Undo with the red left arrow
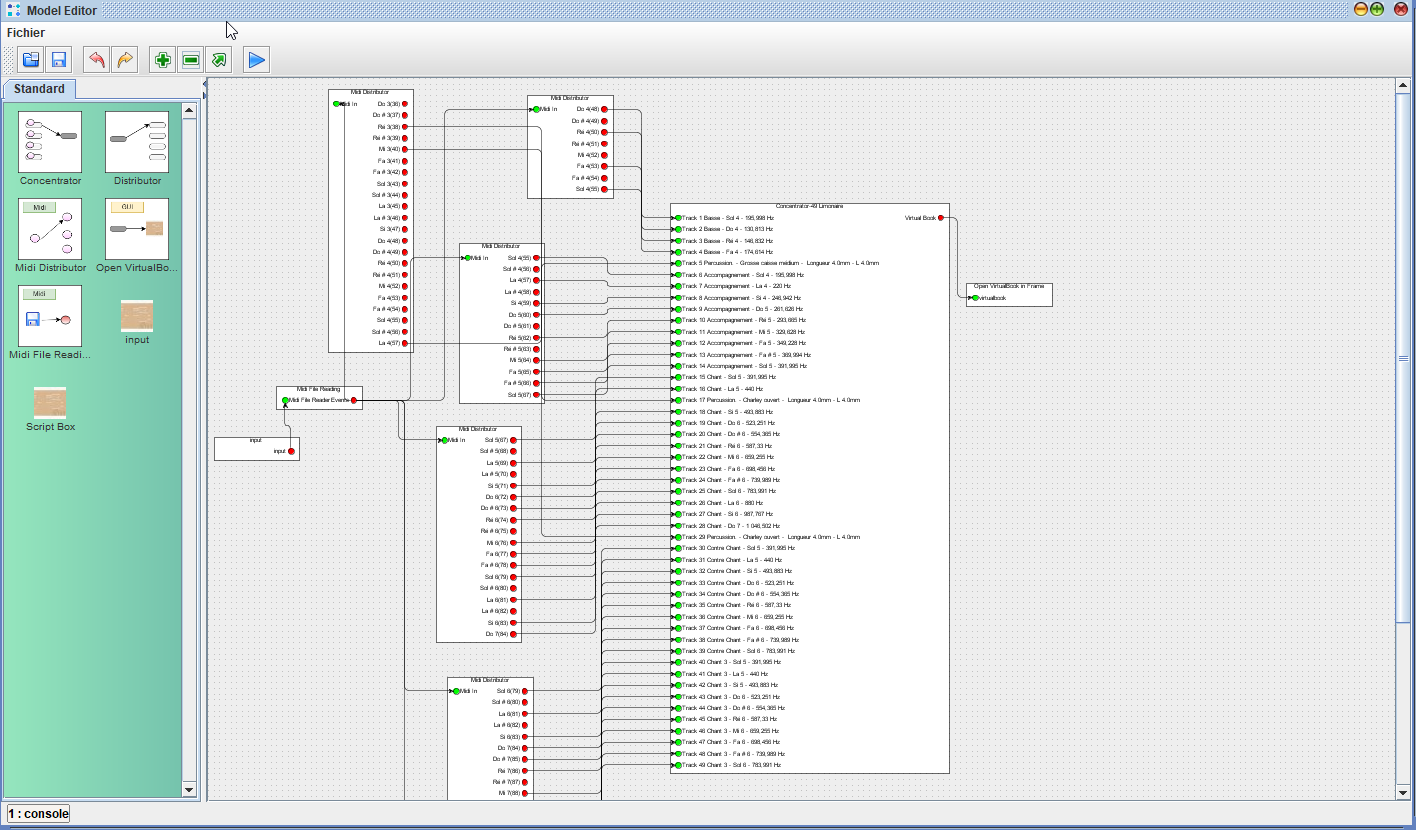Screen dimensions: 1416x830 click(x=96, y=60)
